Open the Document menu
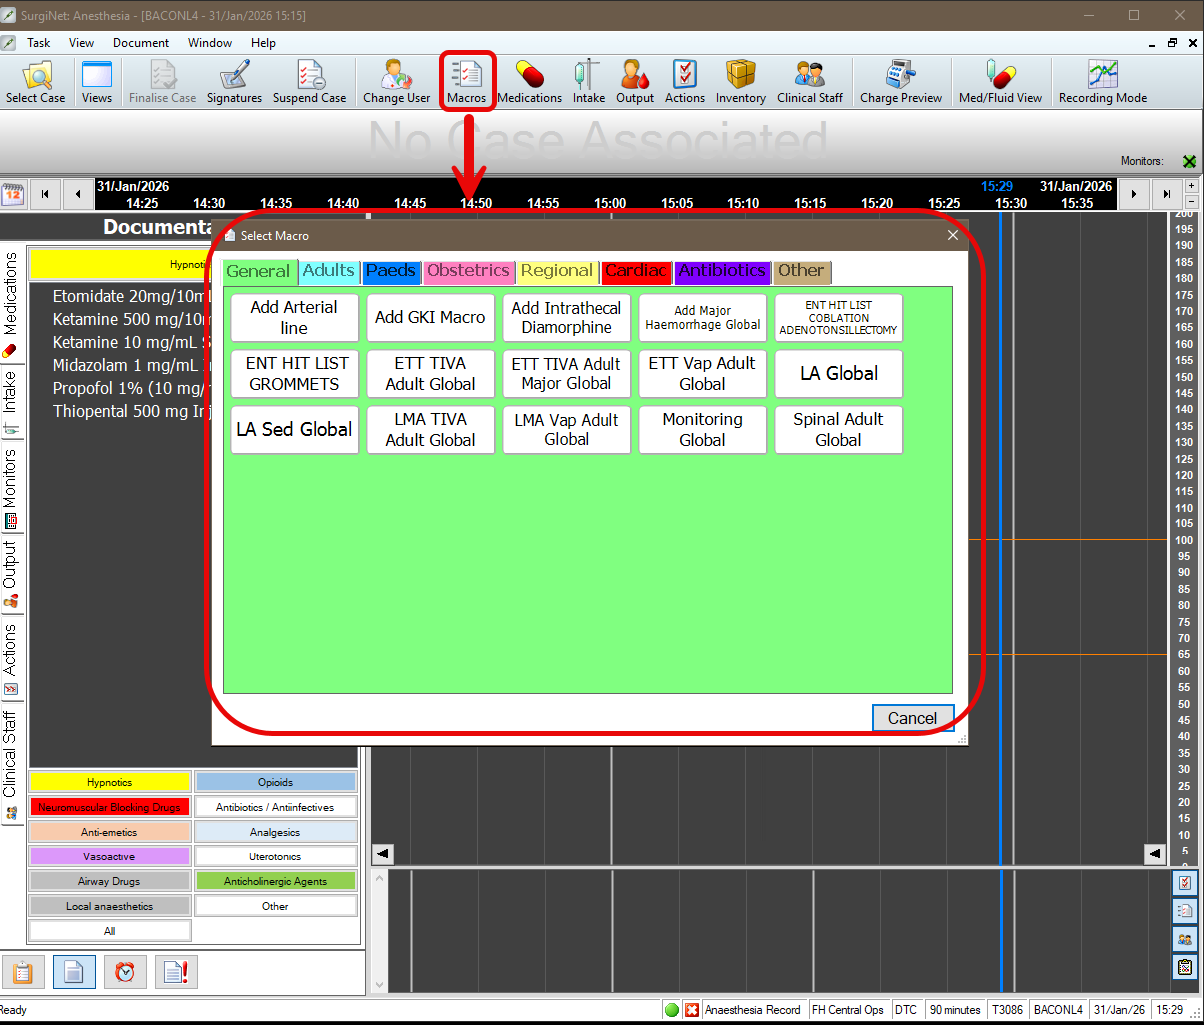 pos(141,43)
